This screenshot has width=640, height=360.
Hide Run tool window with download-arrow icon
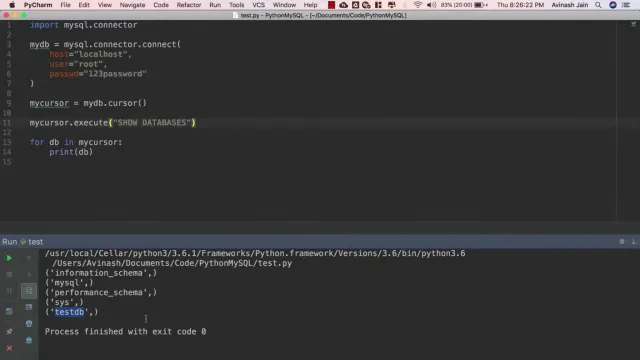(633, 242)
